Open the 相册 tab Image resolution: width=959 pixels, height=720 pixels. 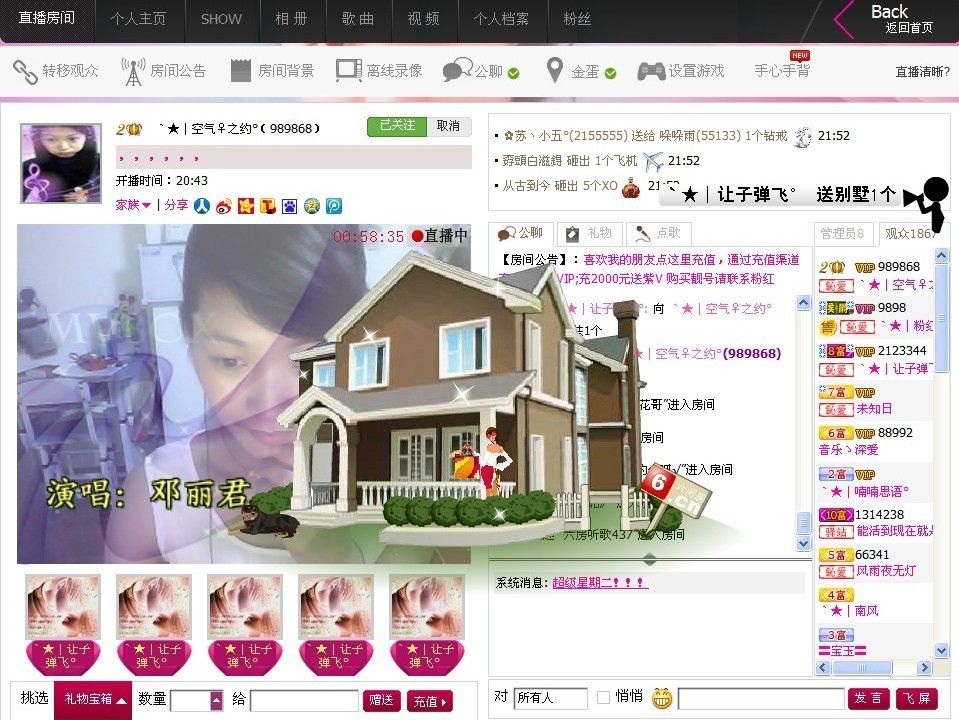click(x=292, y=19)
